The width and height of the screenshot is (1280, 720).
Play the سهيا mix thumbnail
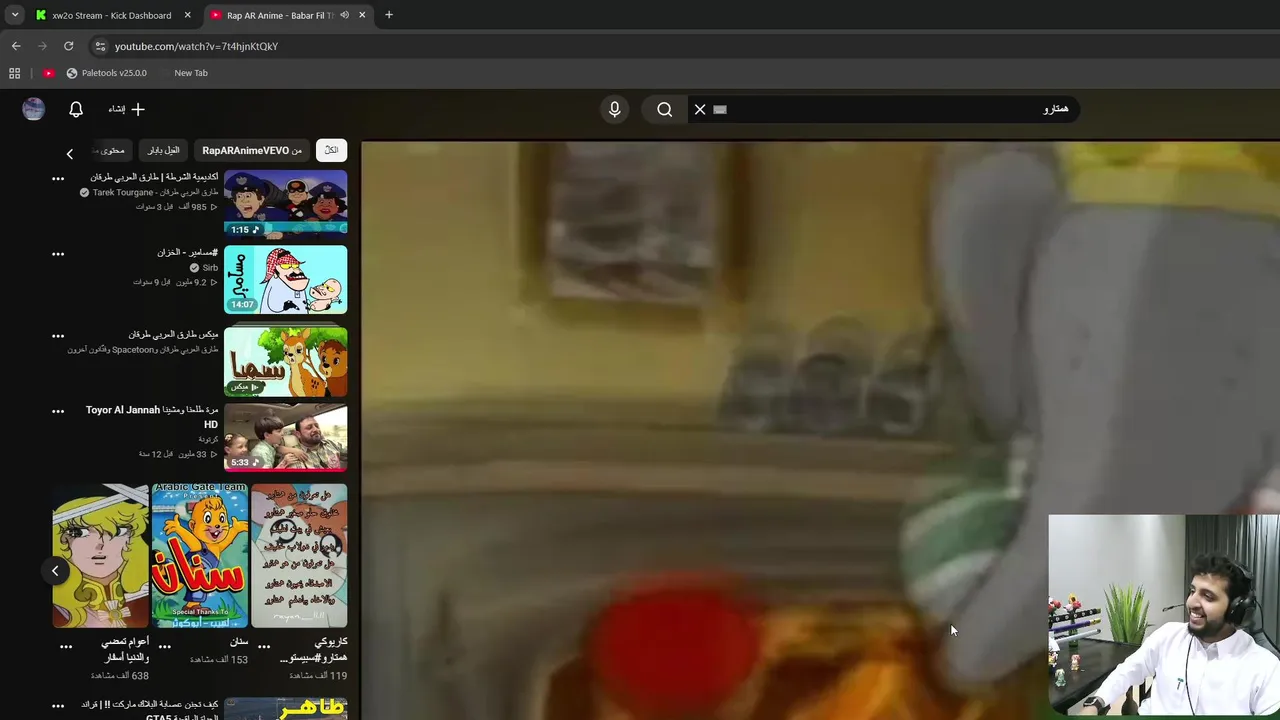[285, 361]
